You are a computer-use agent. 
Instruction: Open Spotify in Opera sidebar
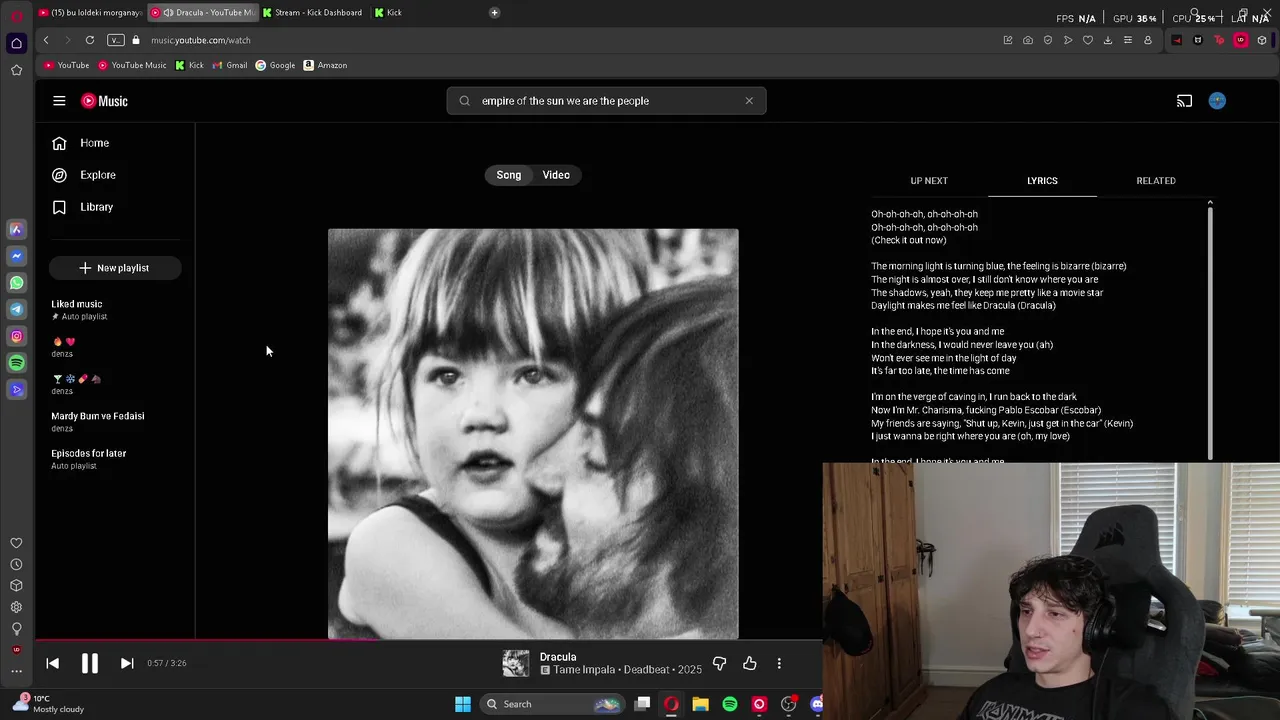16,363
